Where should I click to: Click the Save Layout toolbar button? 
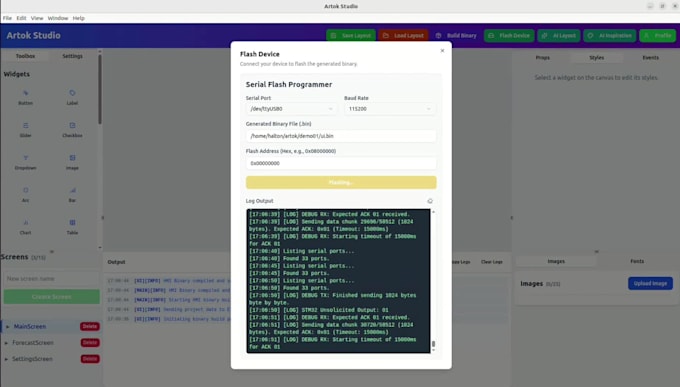point(351,36)
